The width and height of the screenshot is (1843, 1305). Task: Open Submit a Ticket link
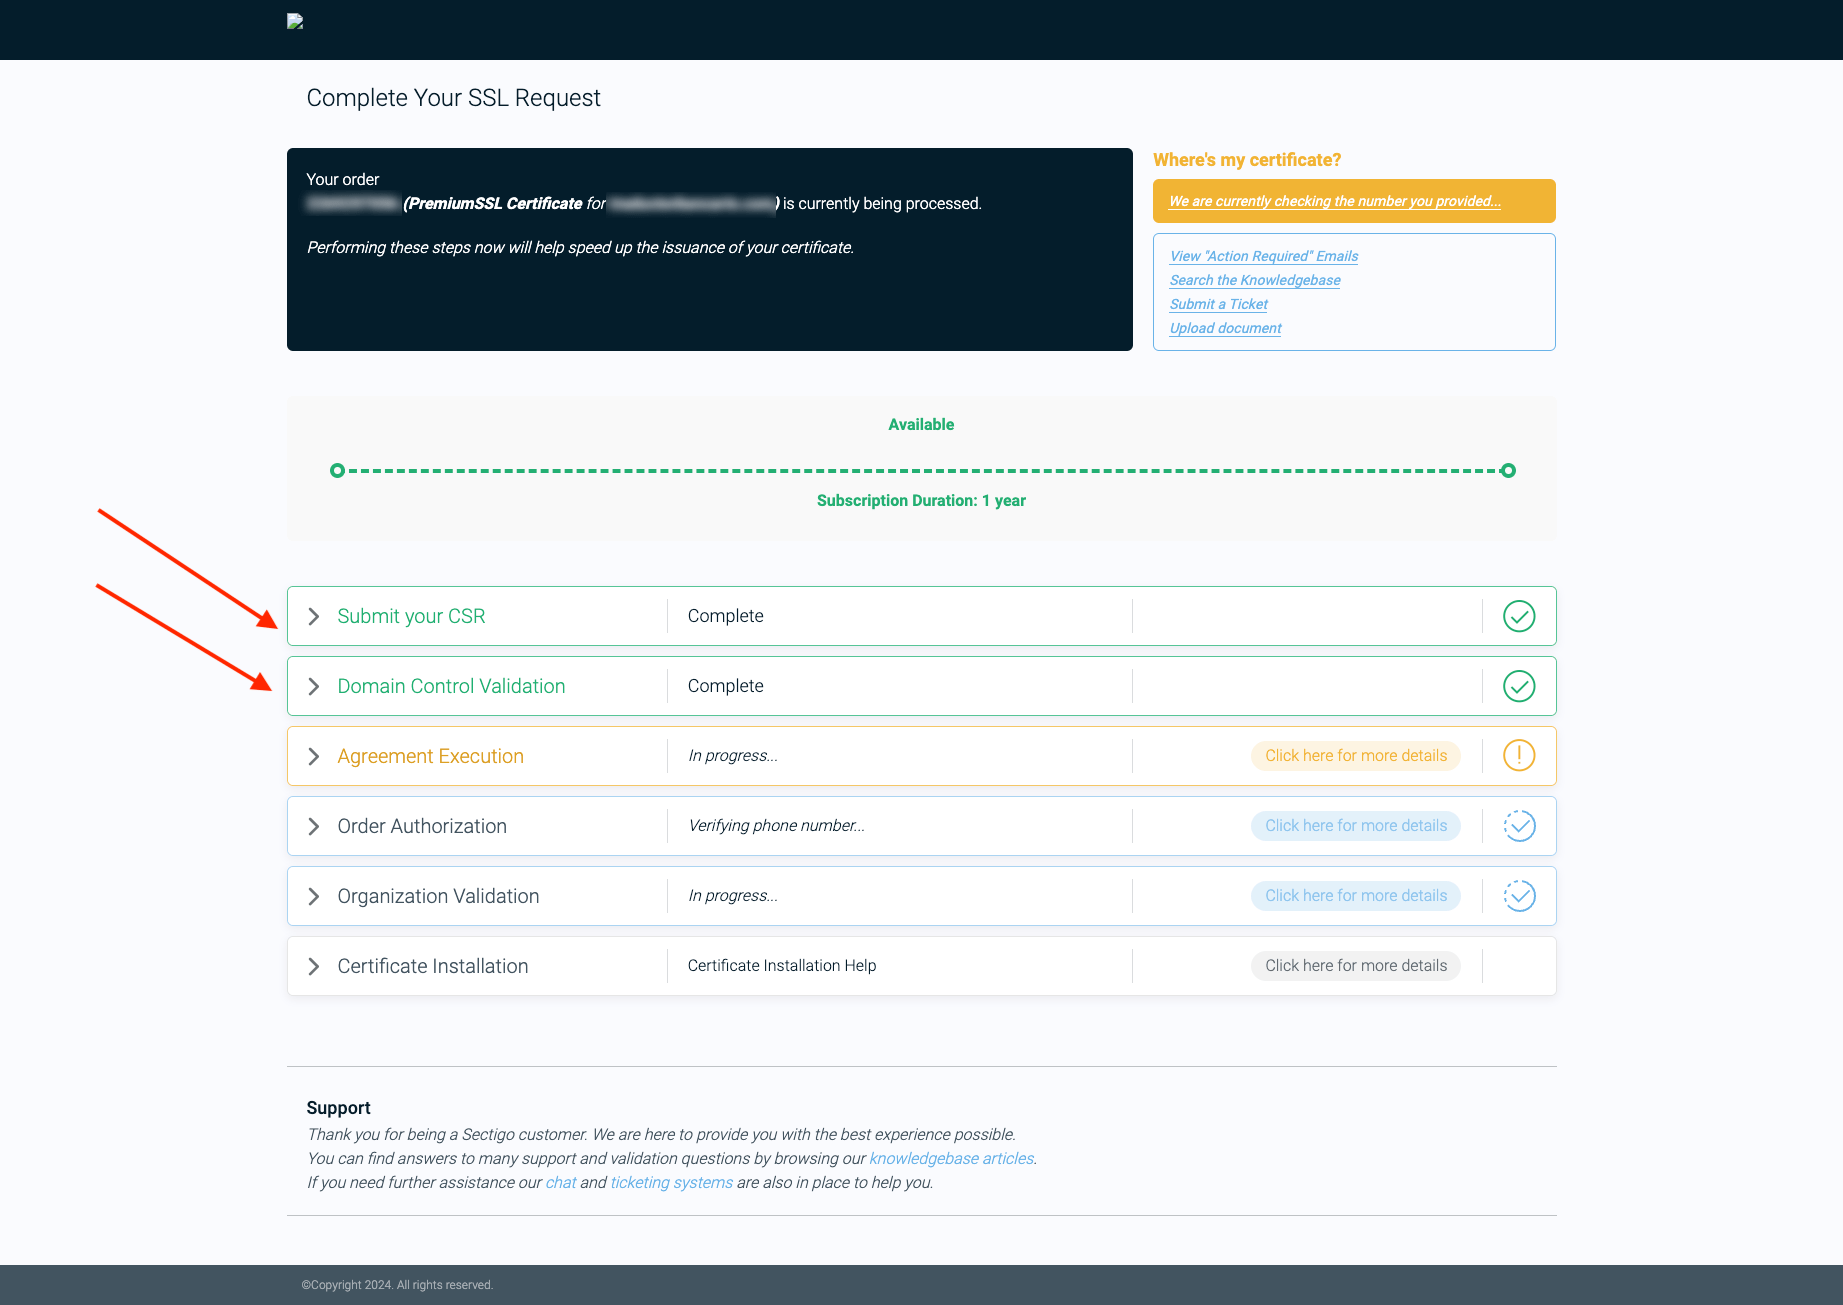[1219, 304]
